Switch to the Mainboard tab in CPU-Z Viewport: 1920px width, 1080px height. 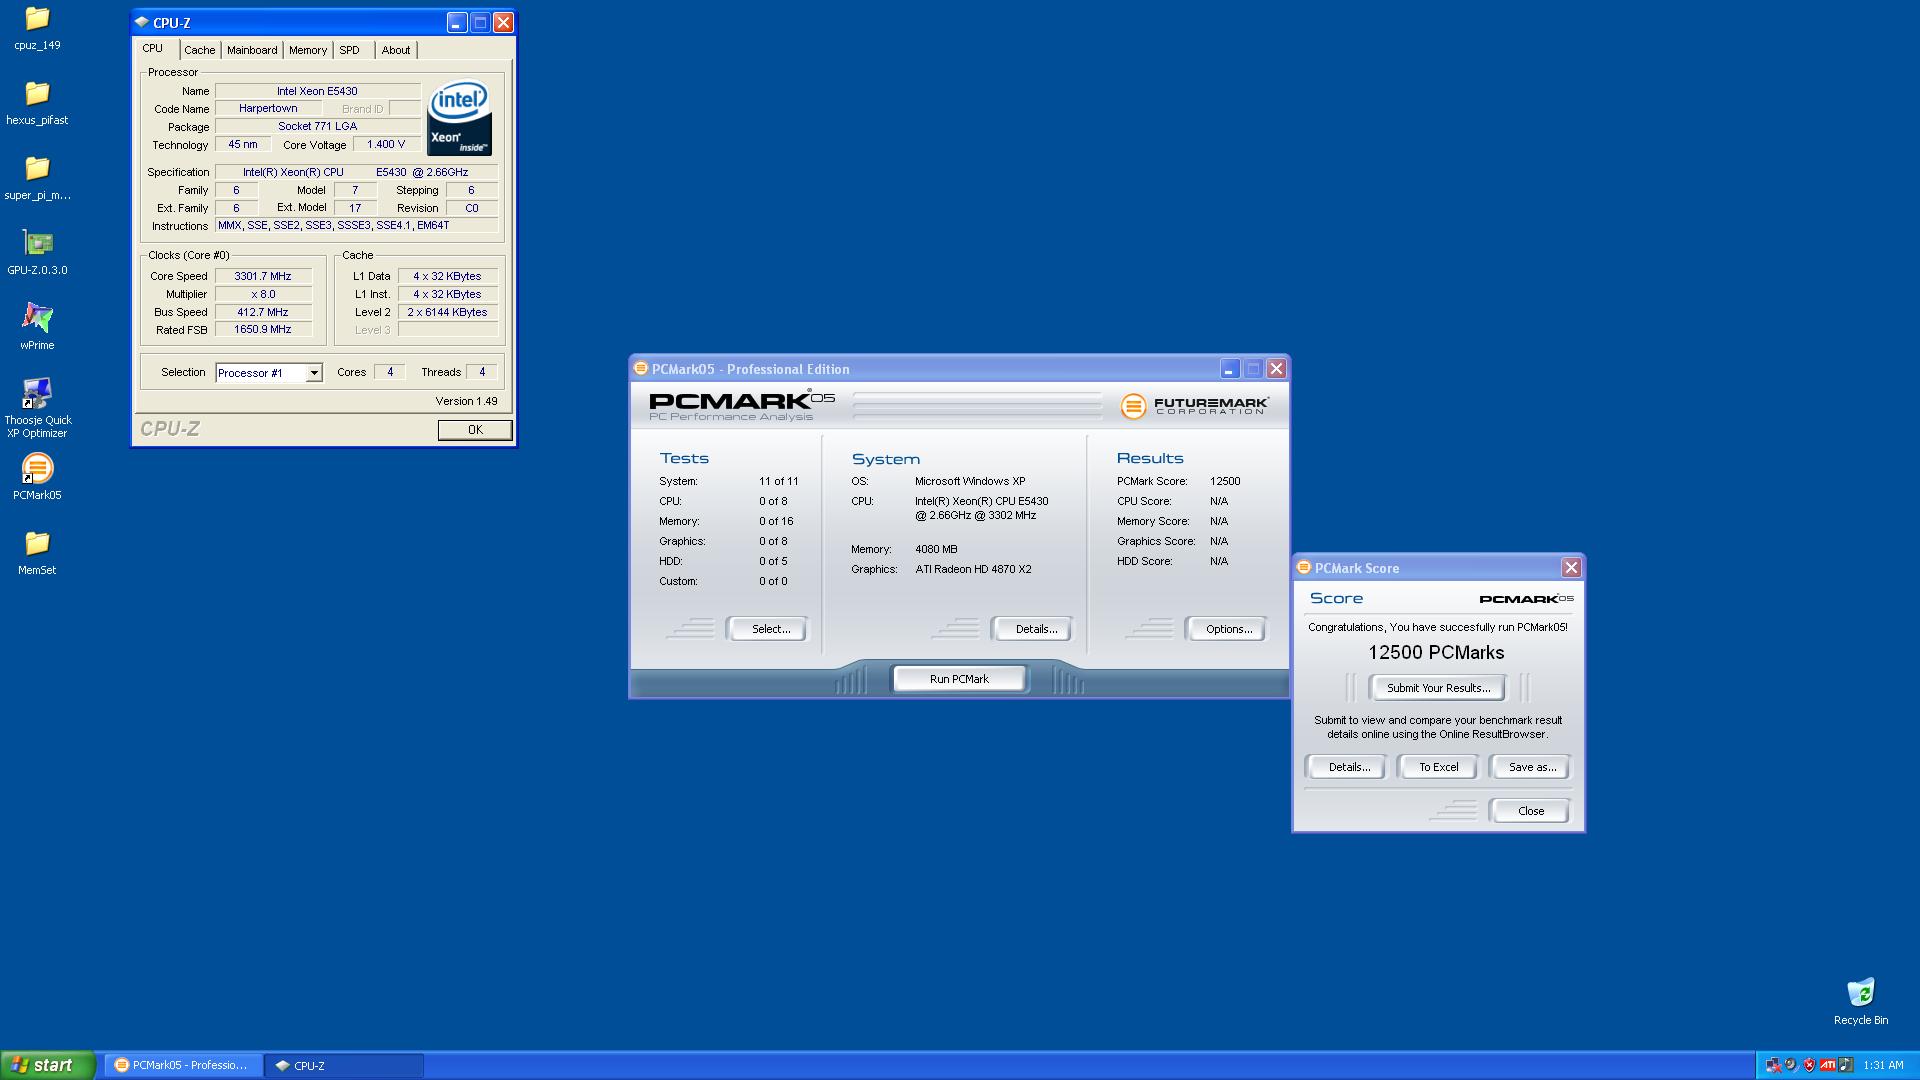pyautogui.click(x=252, y=50)
